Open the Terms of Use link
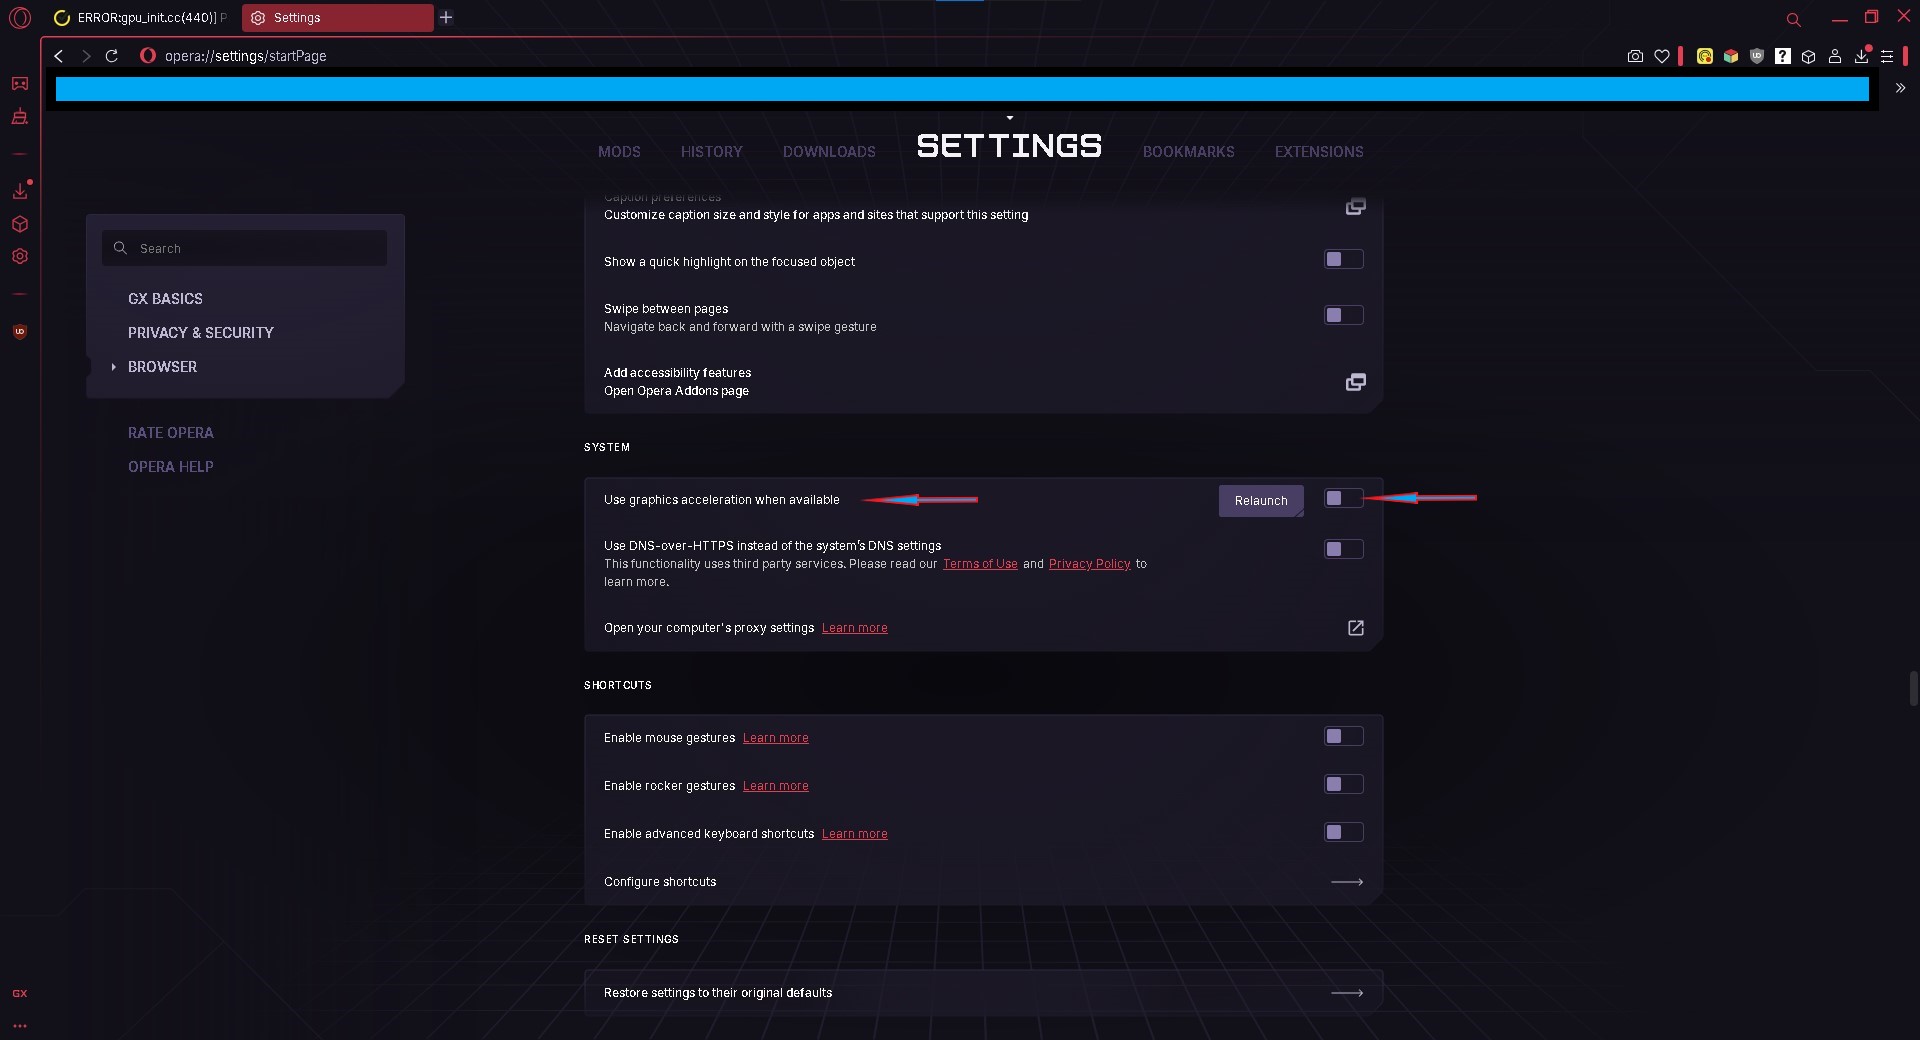This screenshot has width=1920, height=1040. pos(980,564)
